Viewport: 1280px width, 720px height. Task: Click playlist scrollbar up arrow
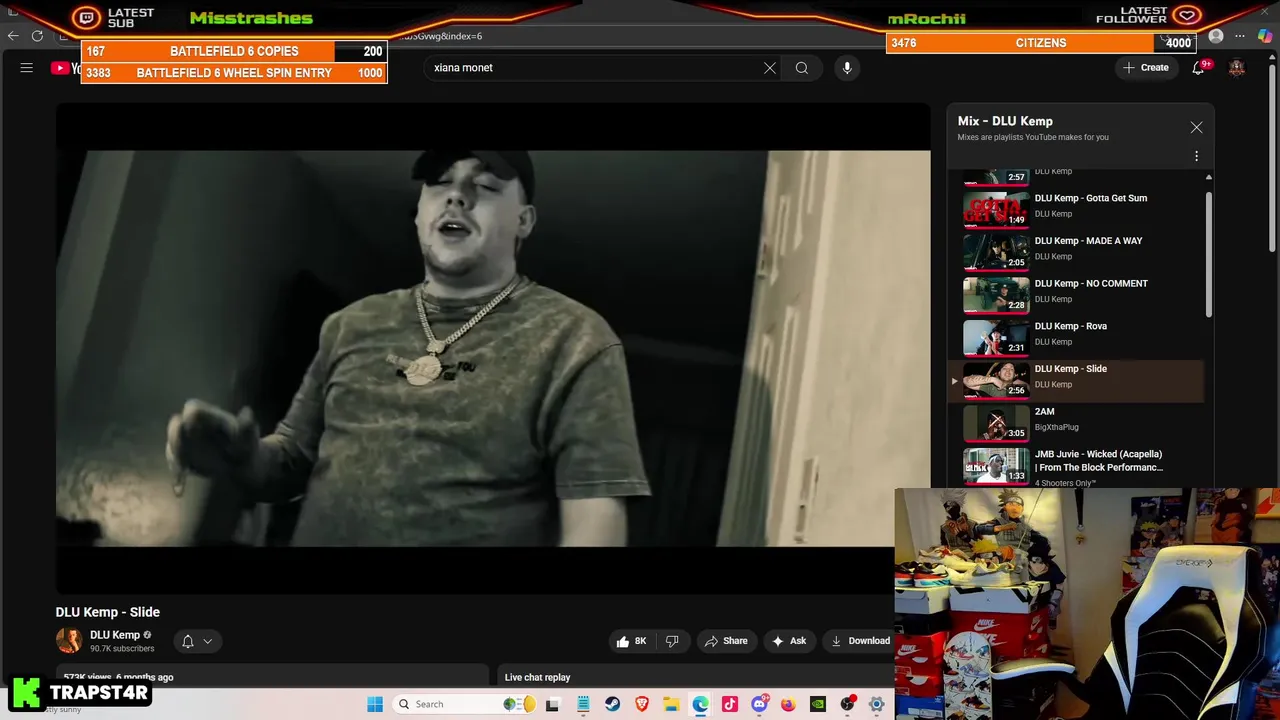(x=1208, y=177)
